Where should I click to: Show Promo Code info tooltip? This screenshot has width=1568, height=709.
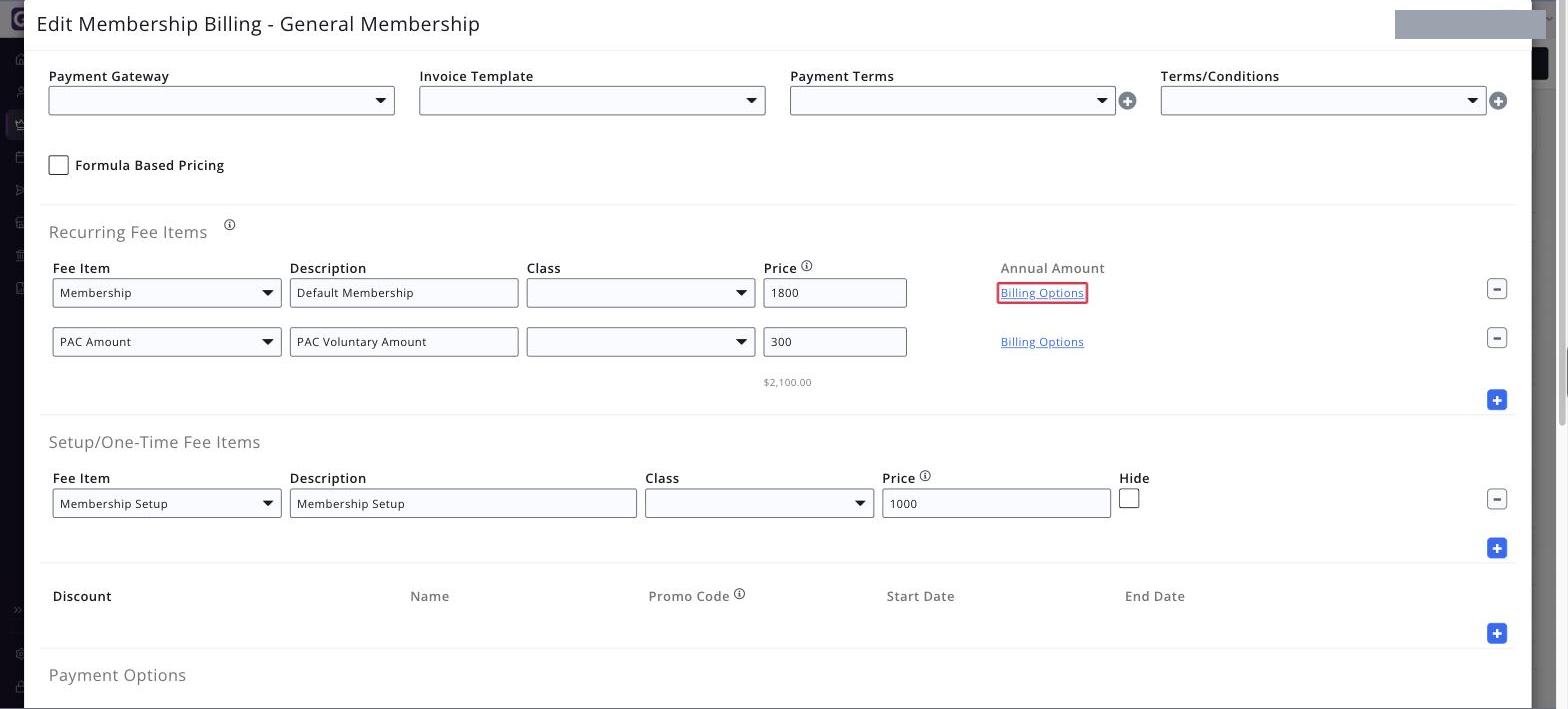coord(740,594)
